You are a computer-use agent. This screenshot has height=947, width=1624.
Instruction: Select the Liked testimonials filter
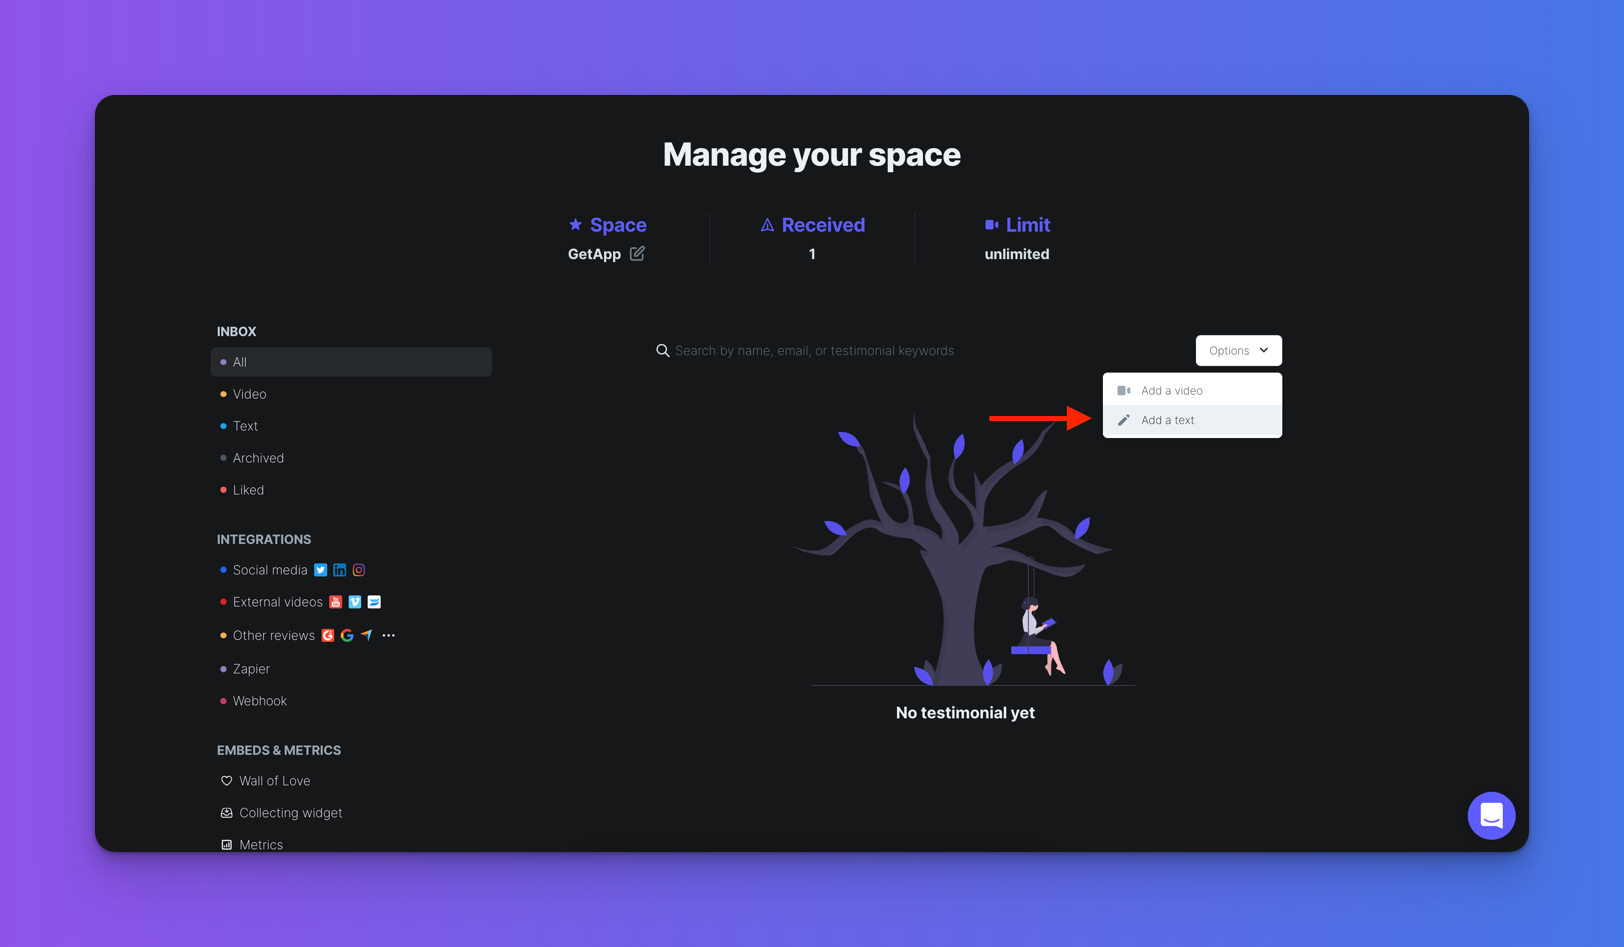[248, 490]
